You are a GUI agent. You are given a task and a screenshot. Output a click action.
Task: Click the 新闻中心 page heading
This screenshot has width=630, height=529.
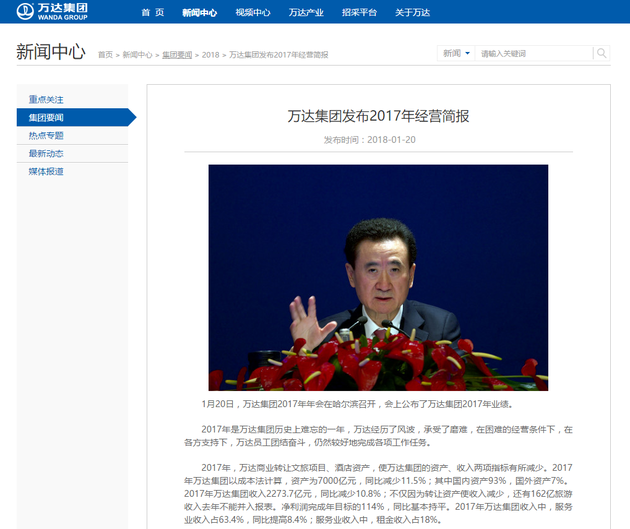click(51, 52)
